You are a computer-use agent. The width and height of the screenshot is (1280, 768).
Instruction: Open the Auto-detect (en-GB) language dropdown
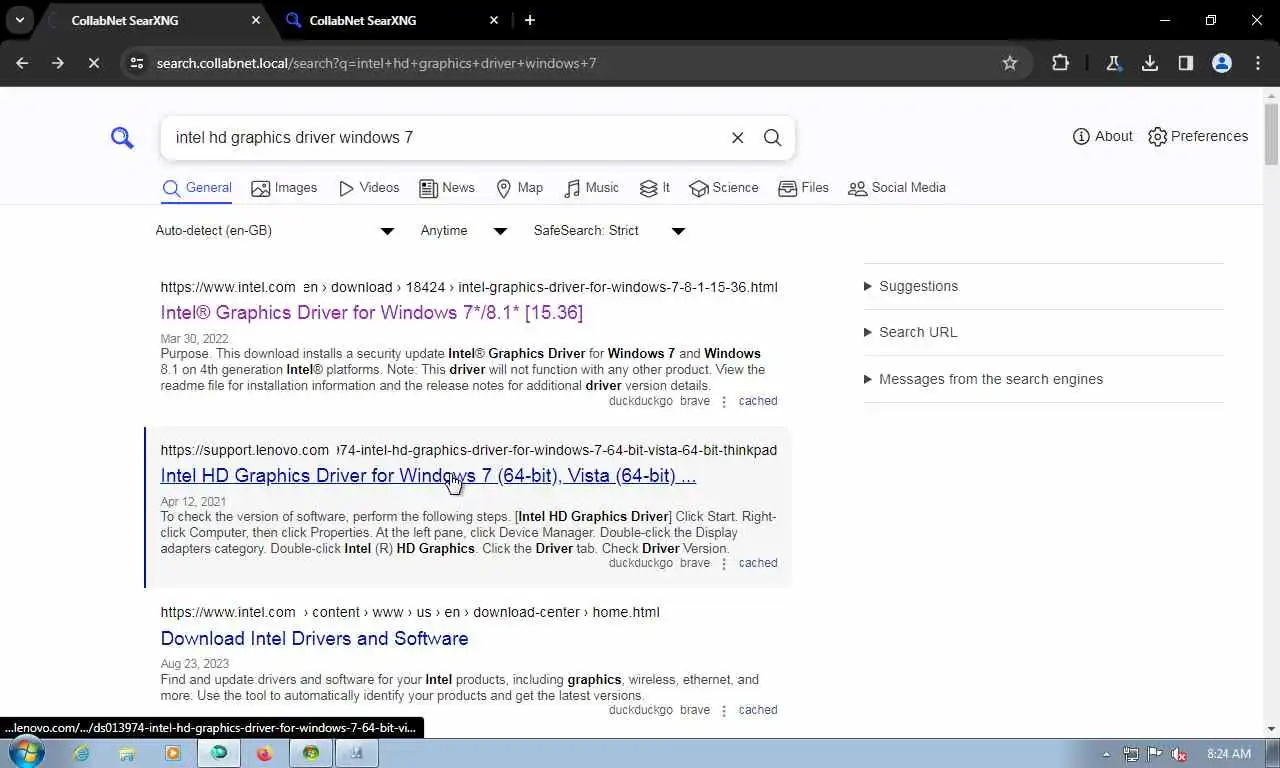click(275, 231)
